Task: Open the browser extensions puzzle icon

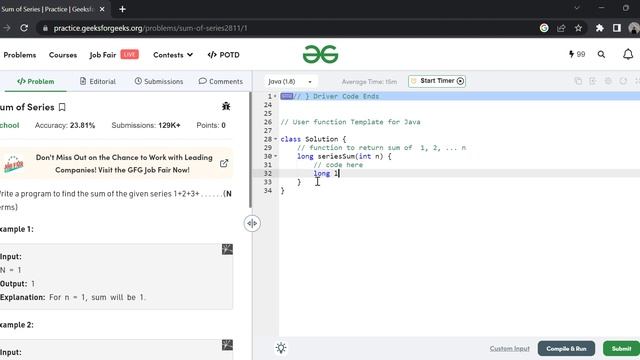Action: (x=599, y=28)
